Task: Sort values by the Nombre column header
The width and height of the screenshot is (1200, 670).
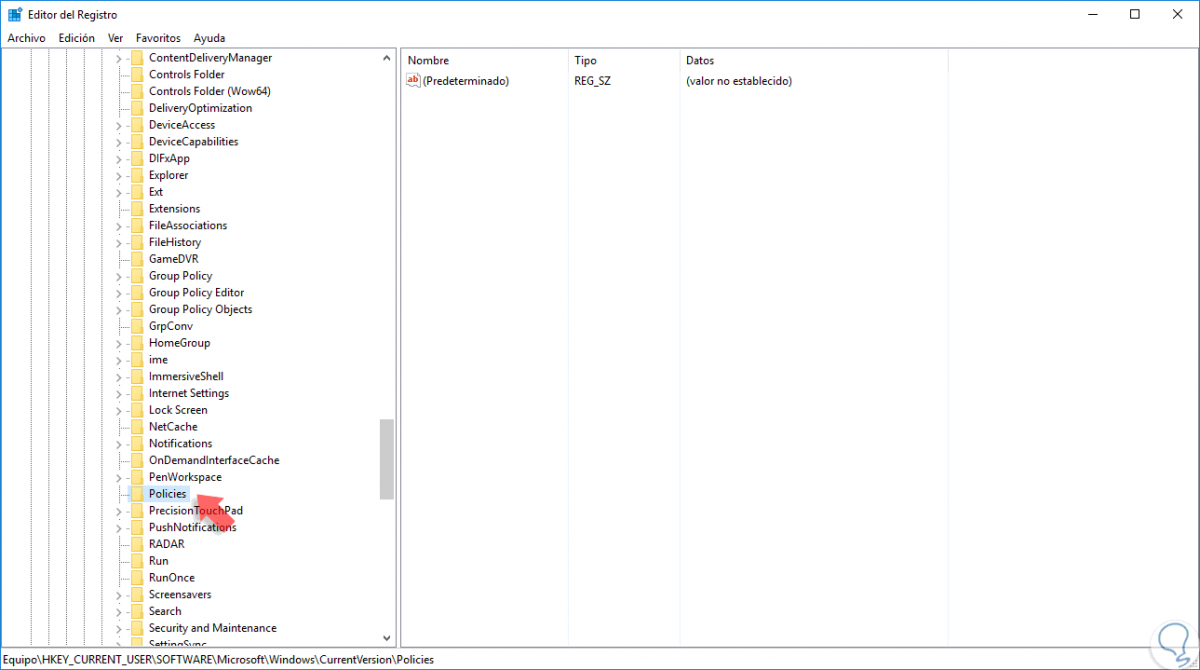Action: [484, 61]
